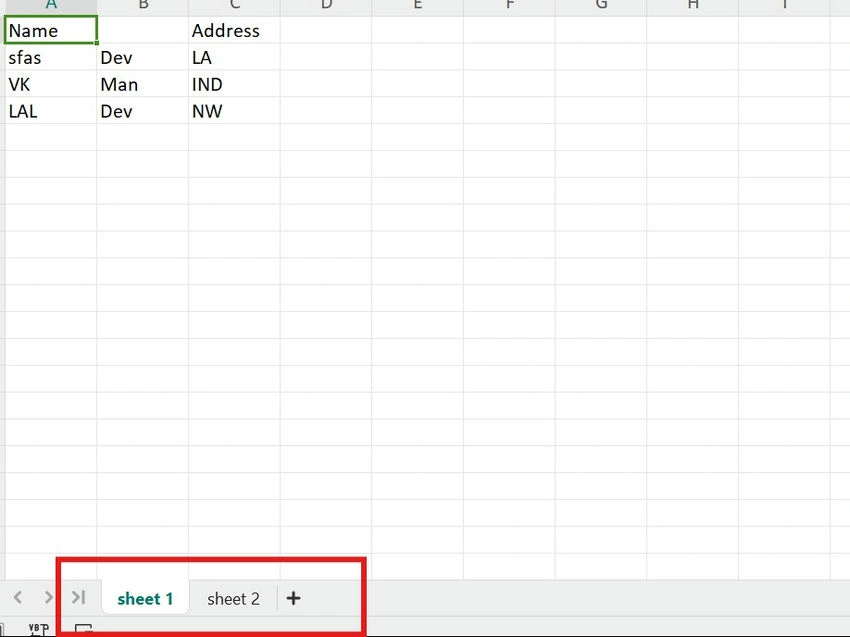Jump to last sheet arrow
Viewport: 850px width, 637px height.
coord(79,597)
